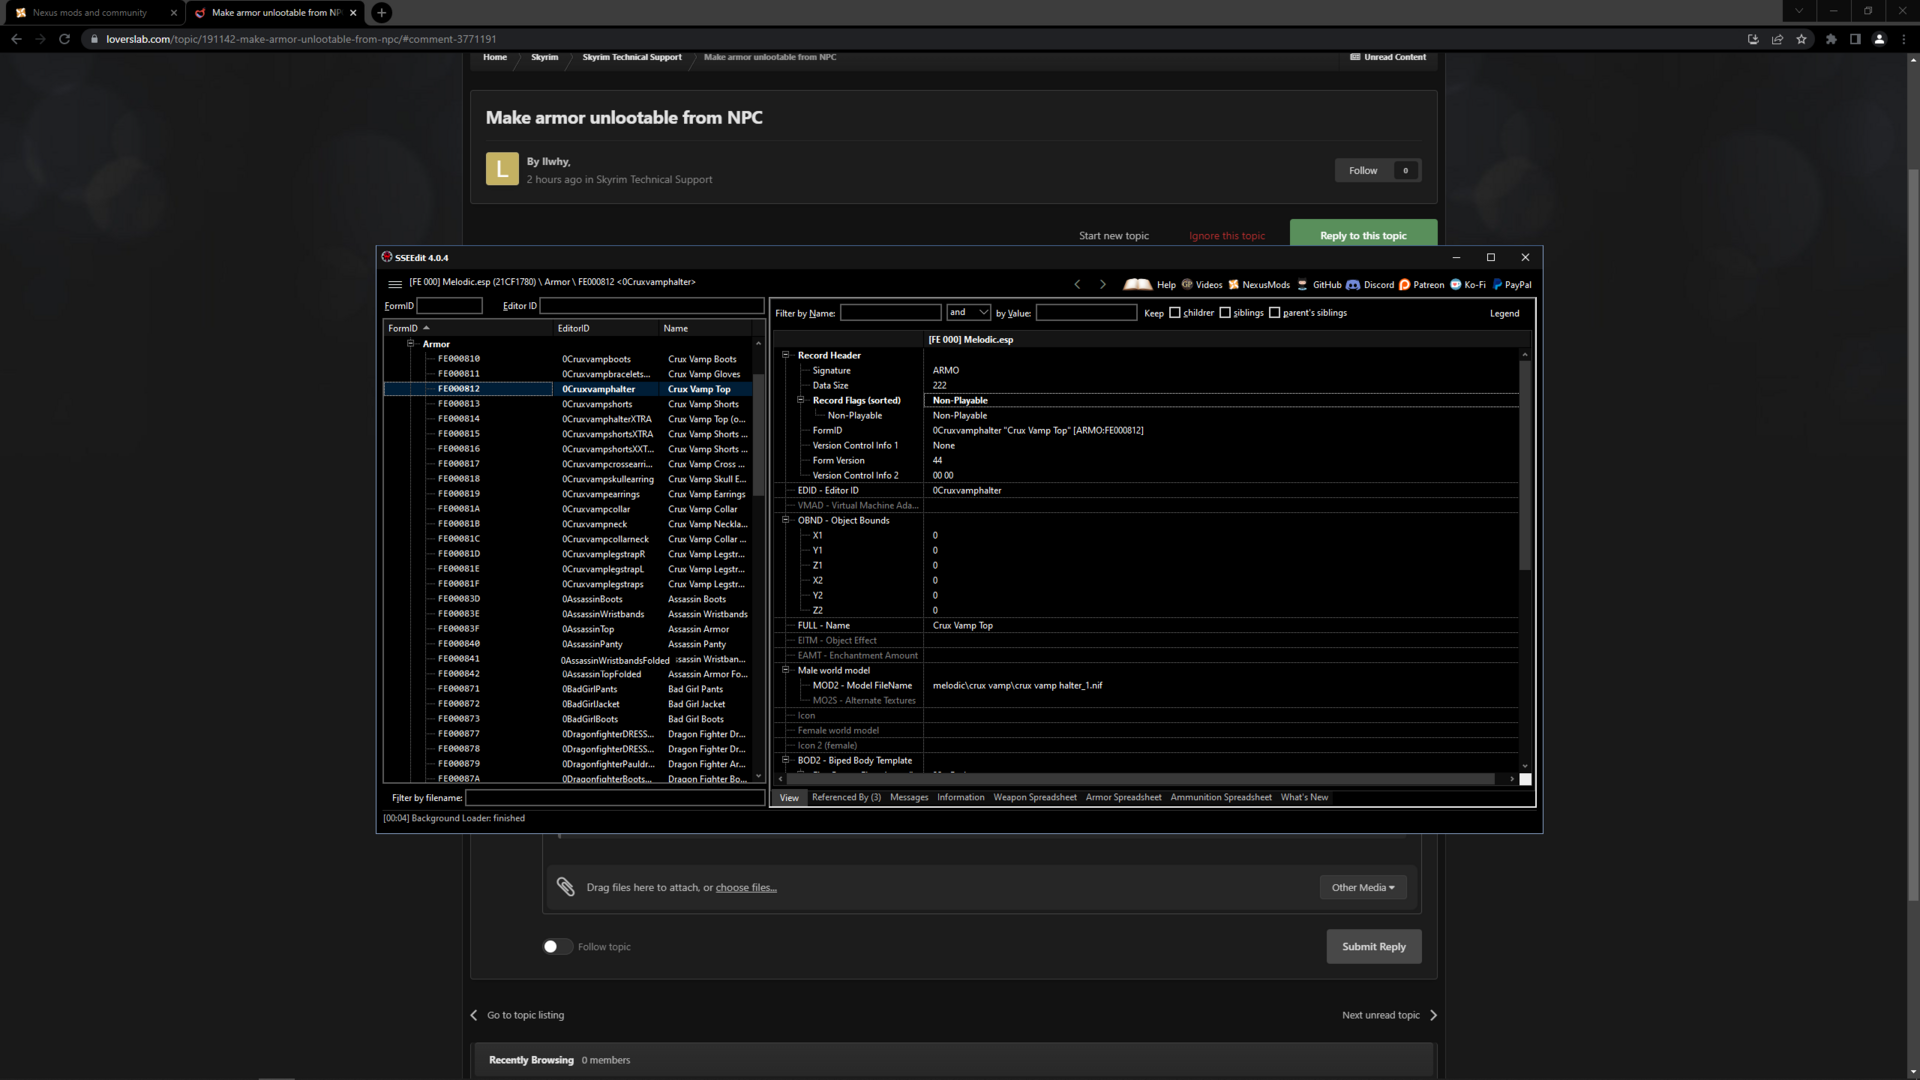
Task: Open the SSEEdit hamburger menu icon
Action: pos(395,284)
